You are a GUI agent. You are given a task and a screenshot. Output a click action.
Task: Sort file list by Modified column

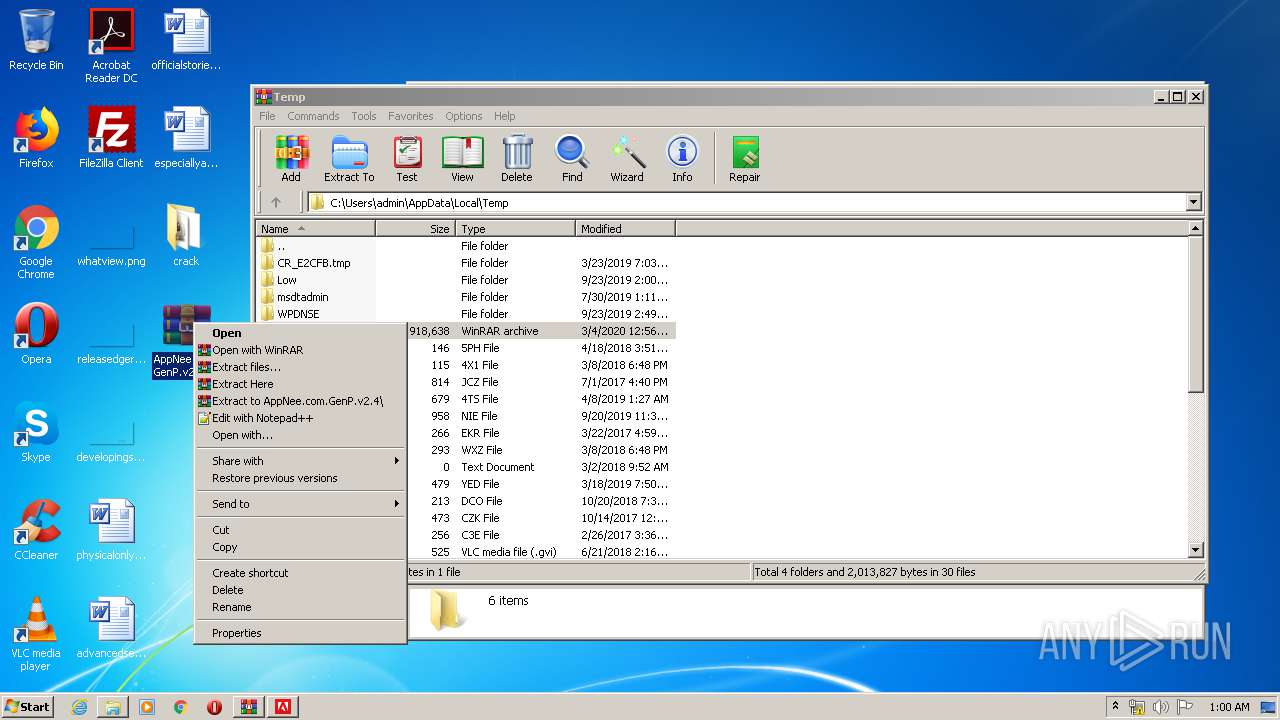[x=625, y=229]
